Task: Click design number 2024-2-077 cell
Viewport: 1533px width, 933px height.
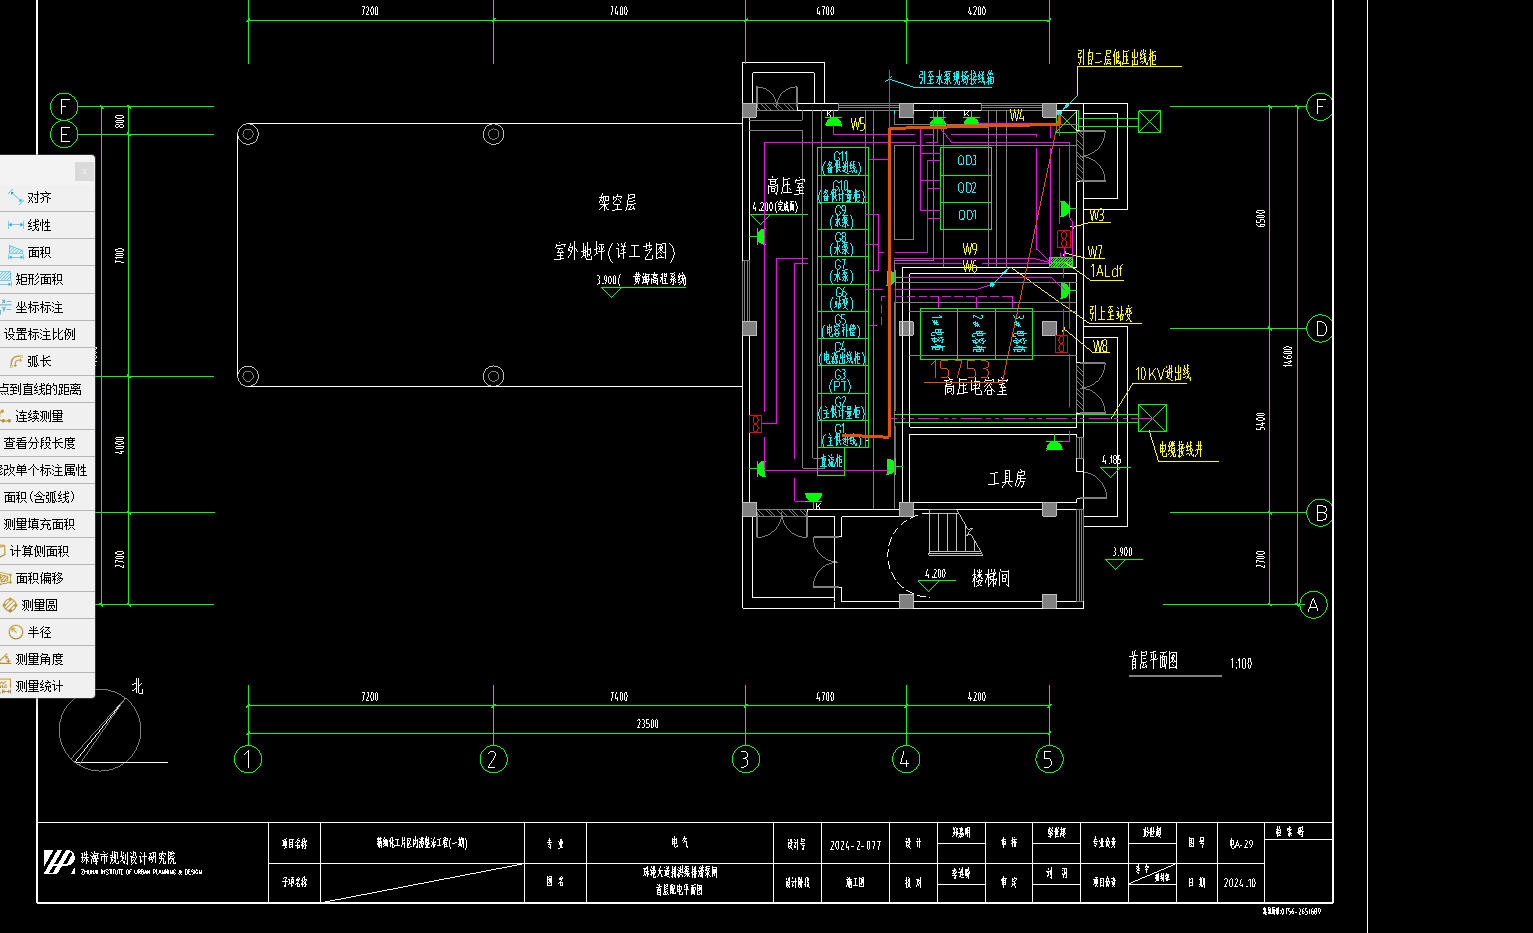Action: tap(855, 845)
